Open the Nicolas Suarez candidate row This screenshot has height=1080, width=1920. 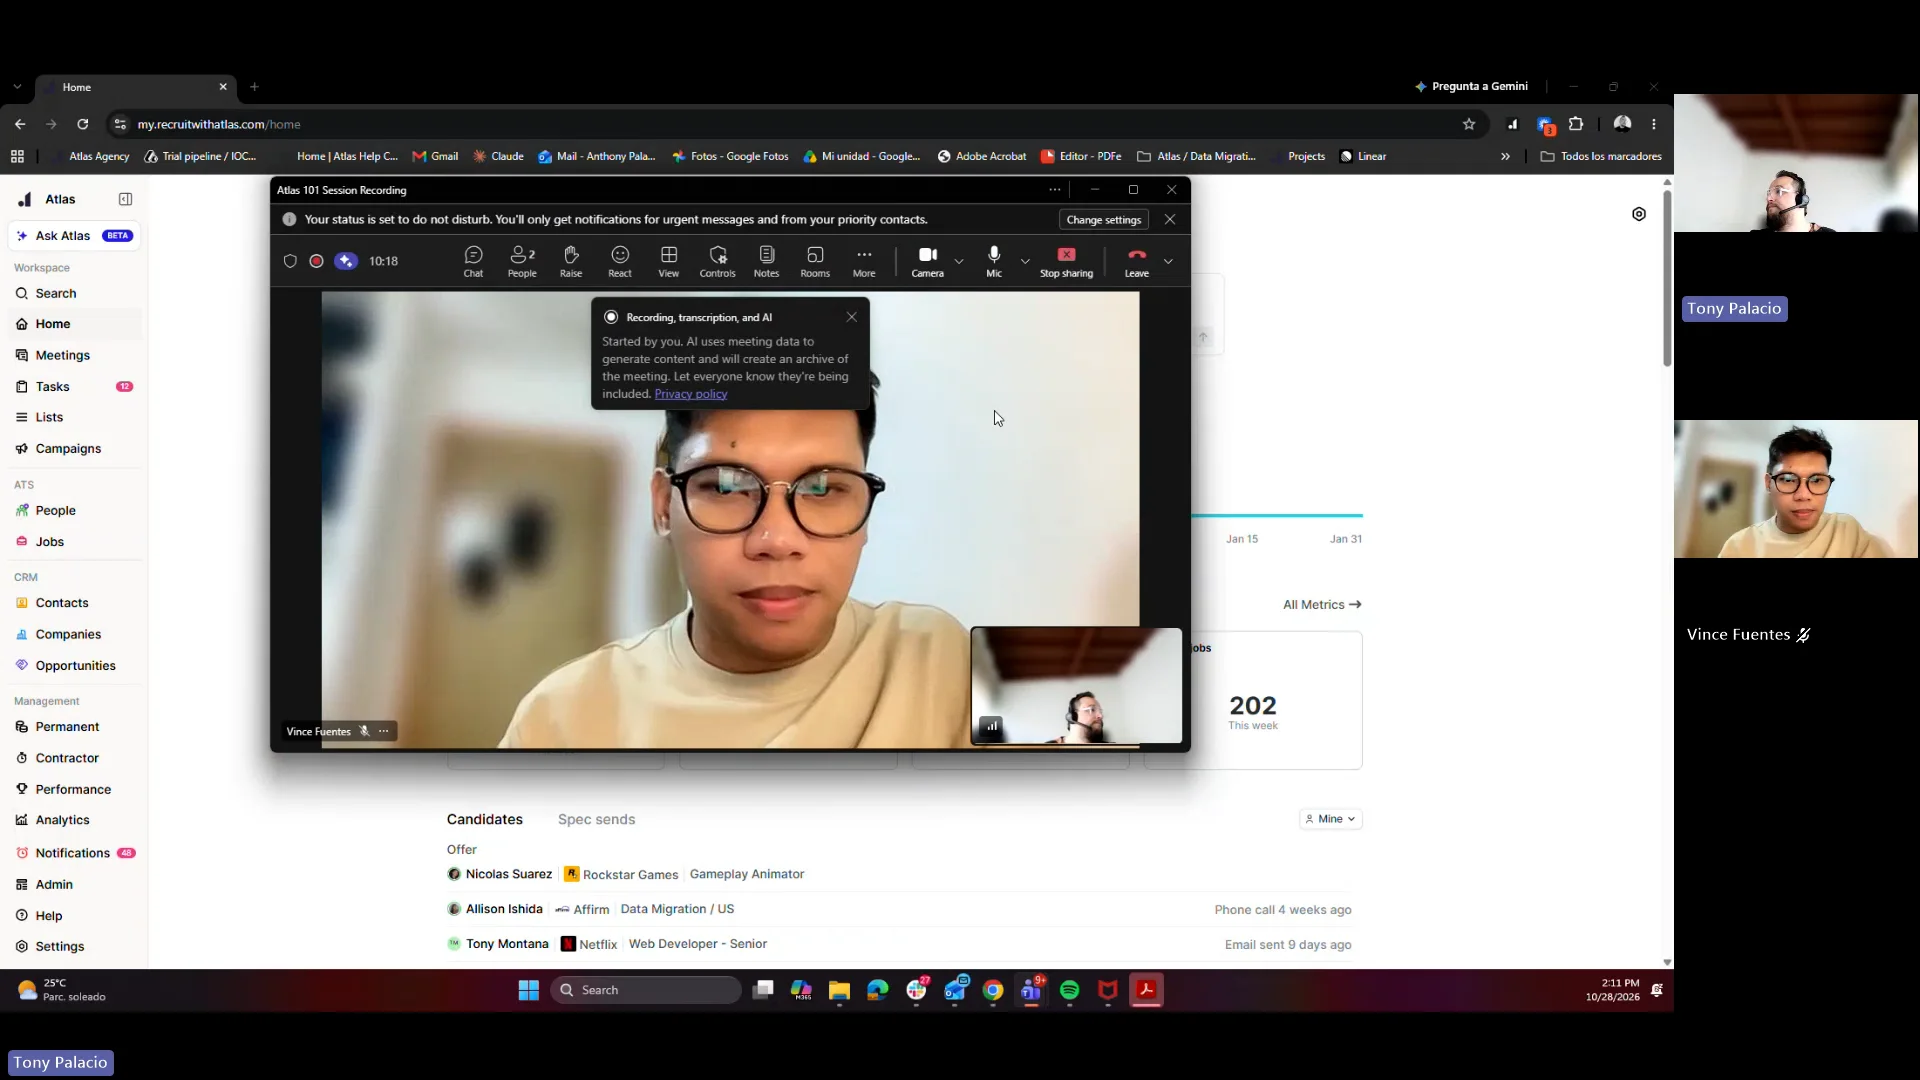pyautogui.click(x=899, y=874)
